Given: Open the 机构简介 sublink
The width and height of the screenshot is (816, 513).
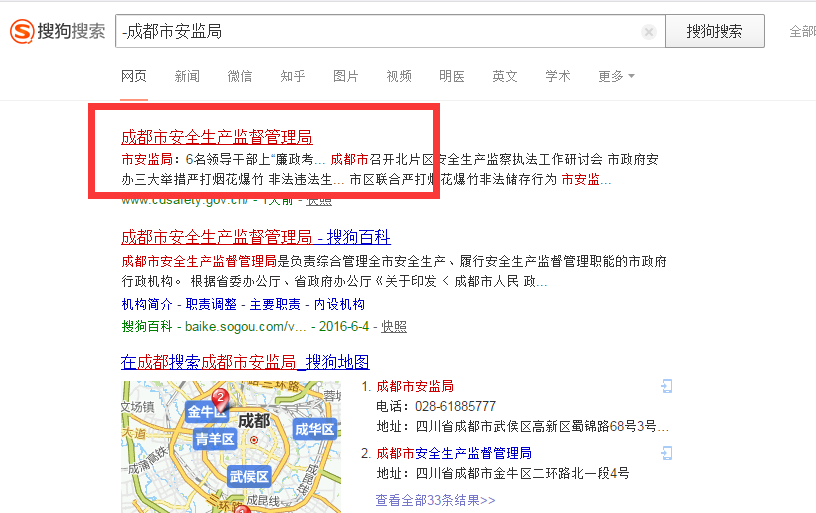Looking at the screenshot, I should coord(147,304).
